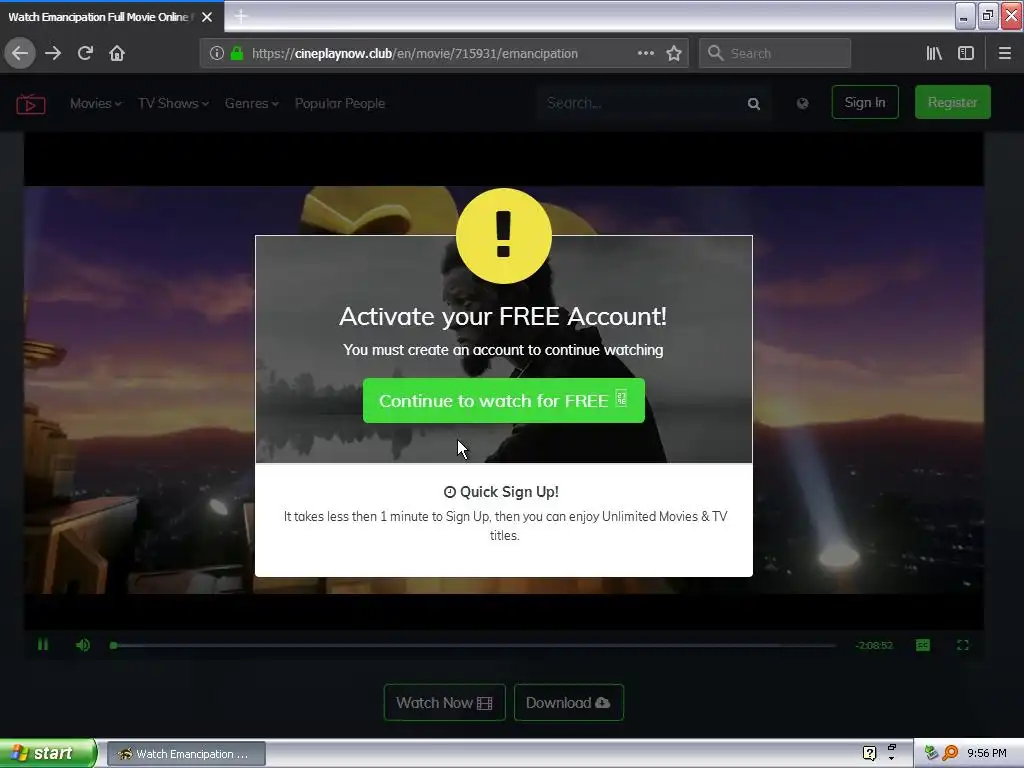Click Continue to watch for FREE

click(504, 400)
